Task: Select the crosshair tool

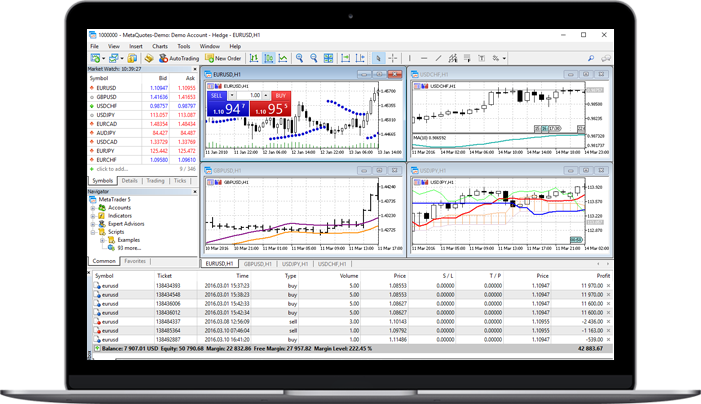Action: [x=393, y=58]
